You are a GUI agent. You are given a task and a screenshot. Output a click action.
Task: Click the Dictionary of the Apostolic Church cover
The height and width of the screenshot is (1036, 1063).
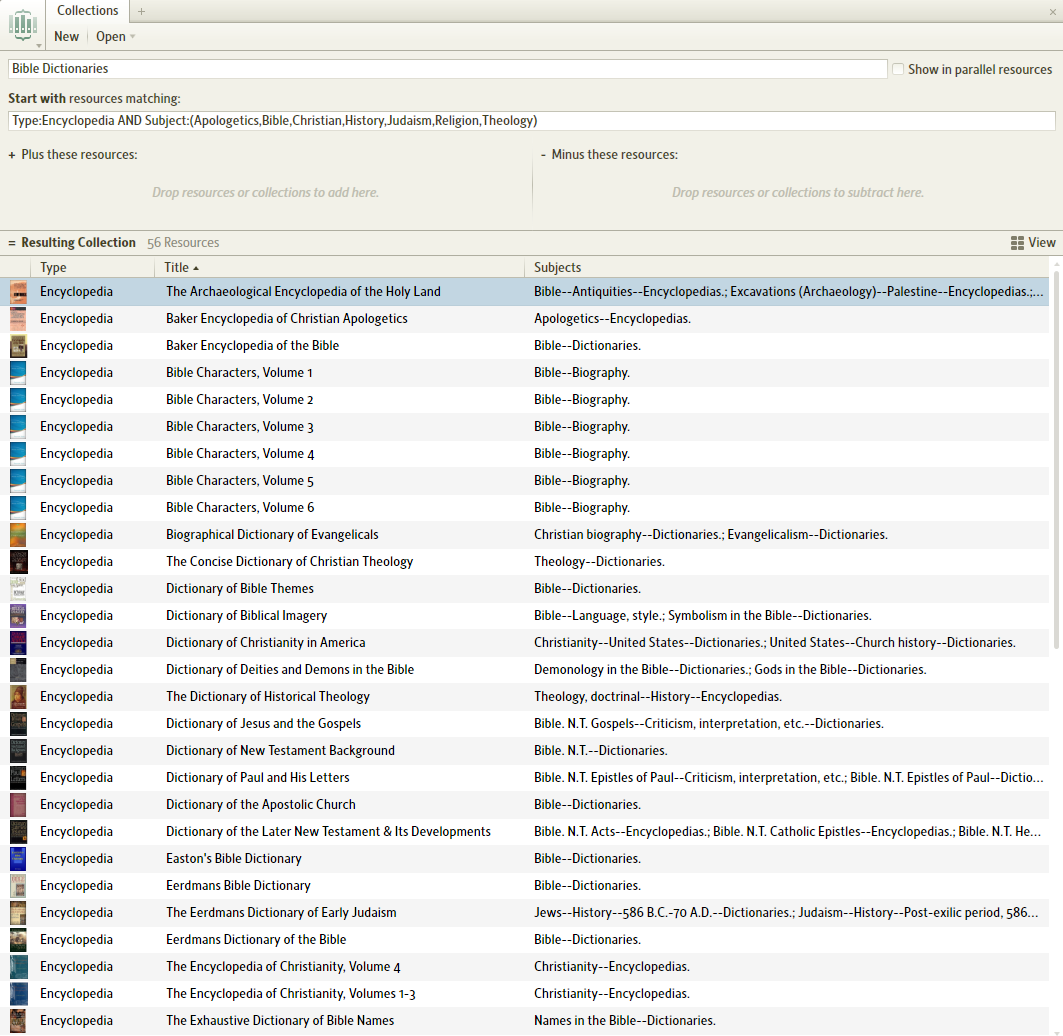pos(18,805)
